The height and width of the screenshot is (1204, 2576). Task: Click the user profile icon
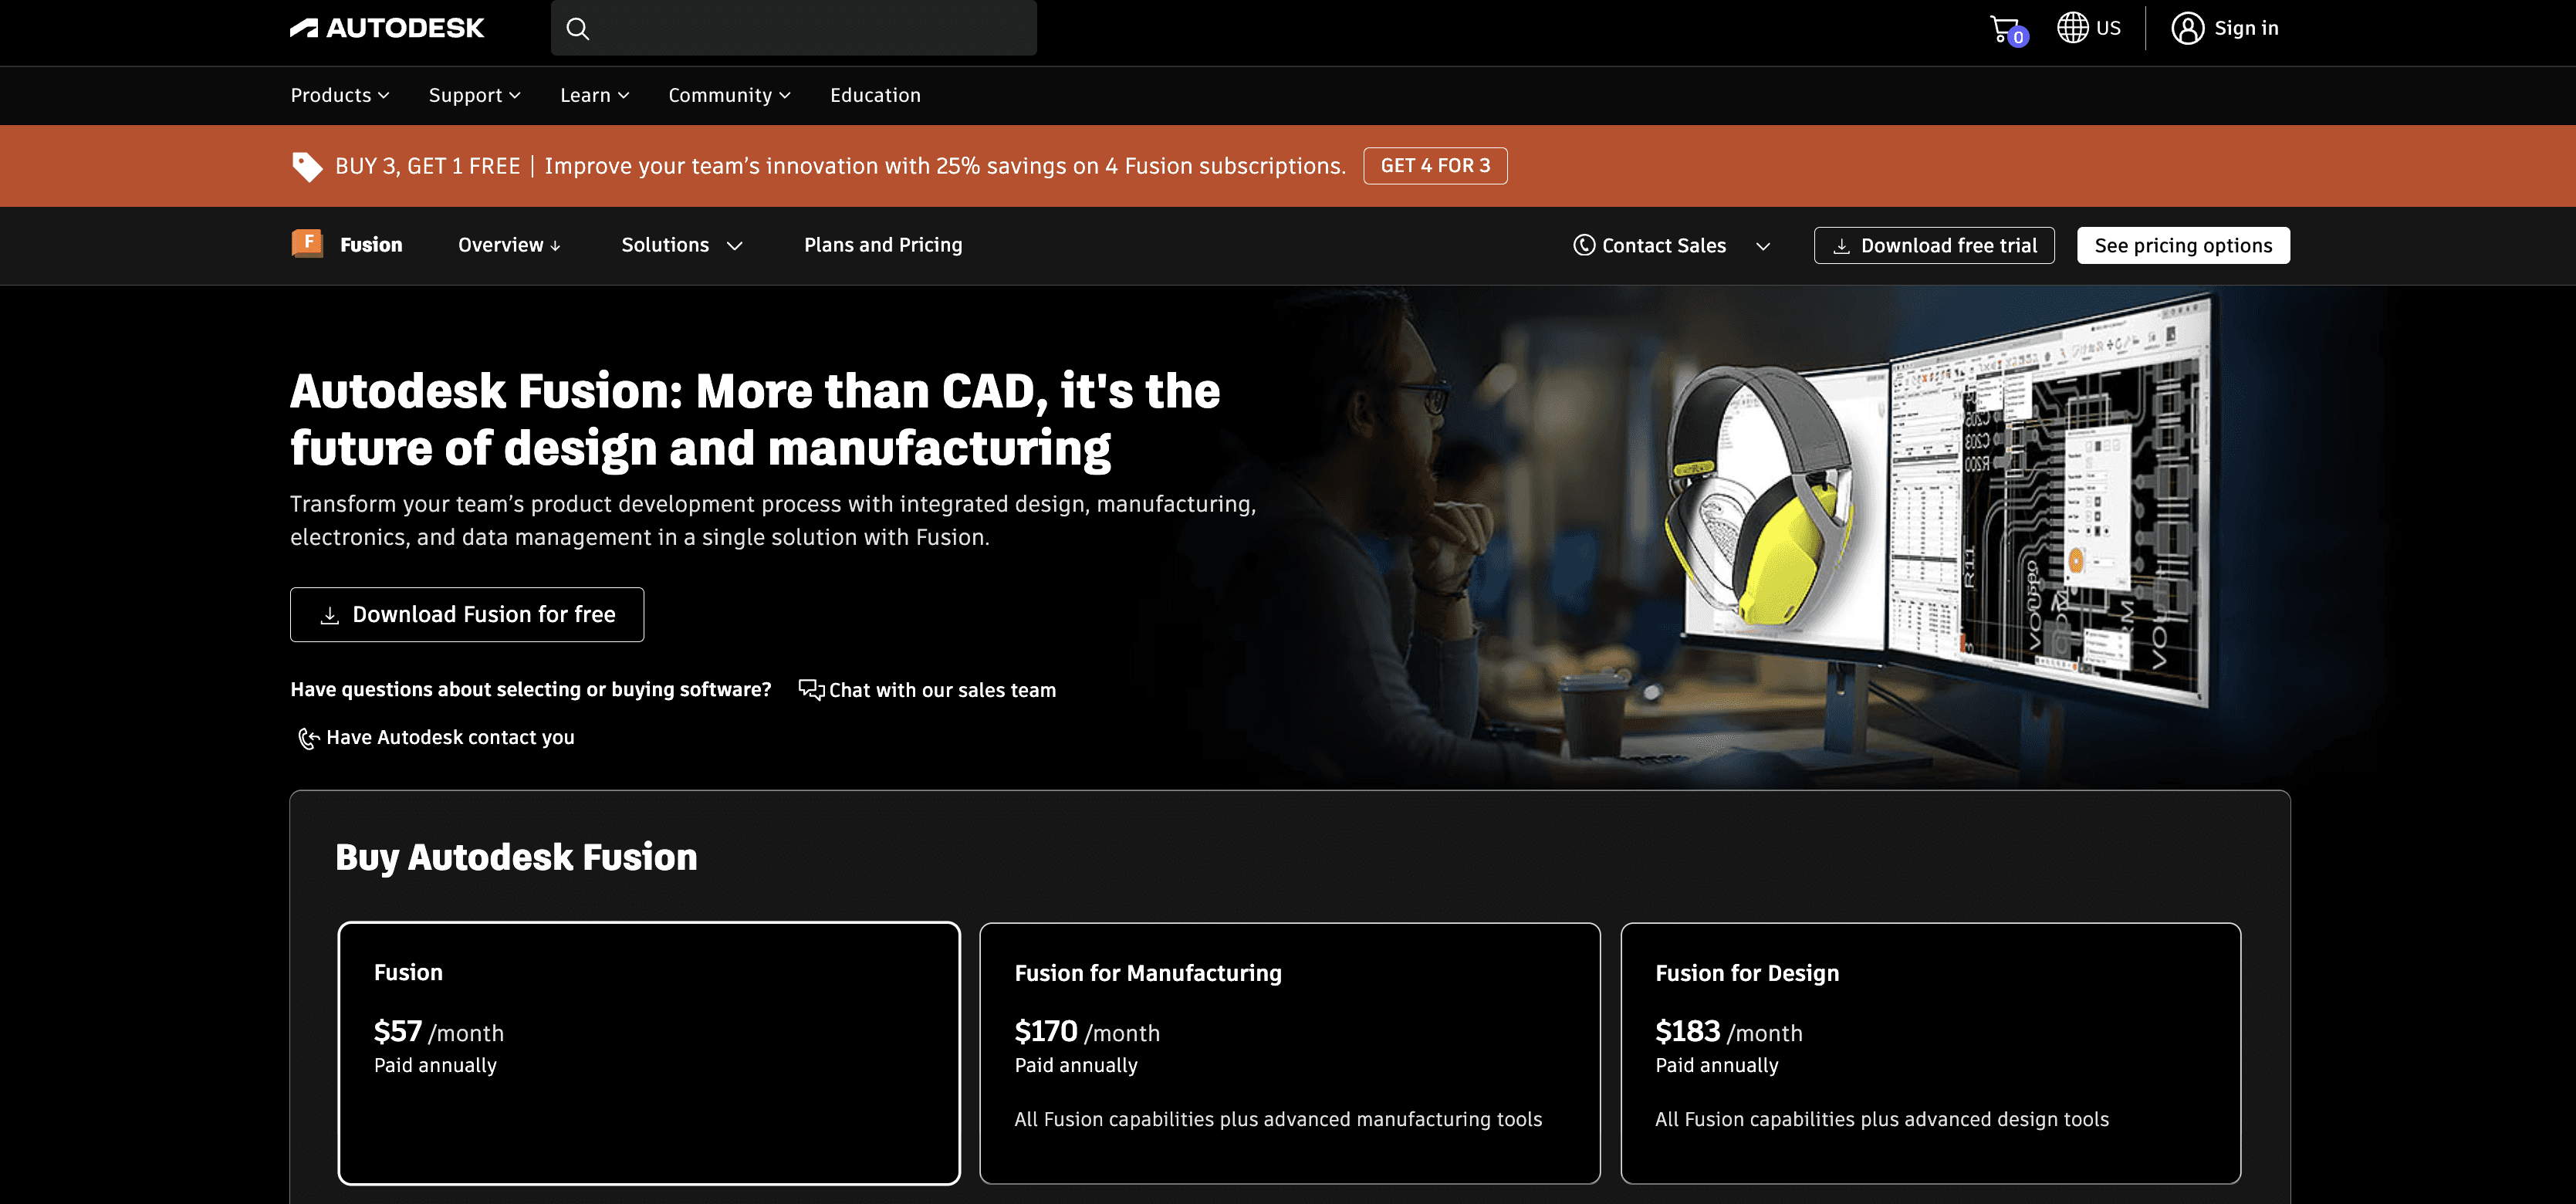pos(2187,28)
